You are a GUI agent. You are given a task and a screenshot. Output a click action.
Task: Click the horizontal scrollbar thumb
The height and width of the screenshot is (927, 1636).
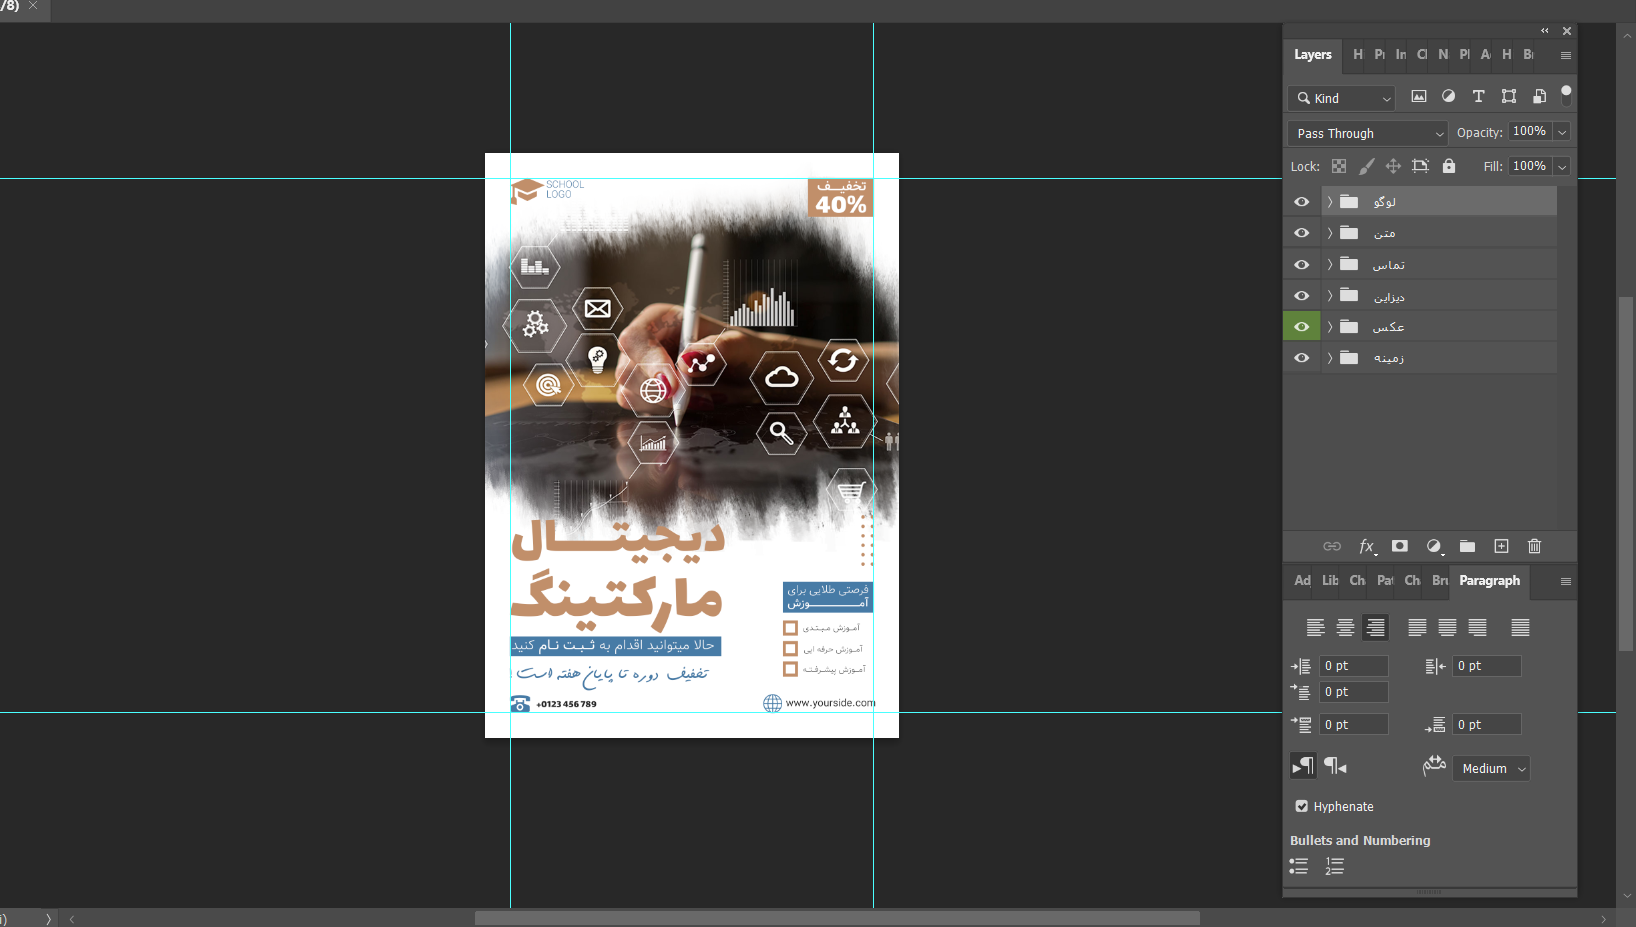click(x=837, y=918)
